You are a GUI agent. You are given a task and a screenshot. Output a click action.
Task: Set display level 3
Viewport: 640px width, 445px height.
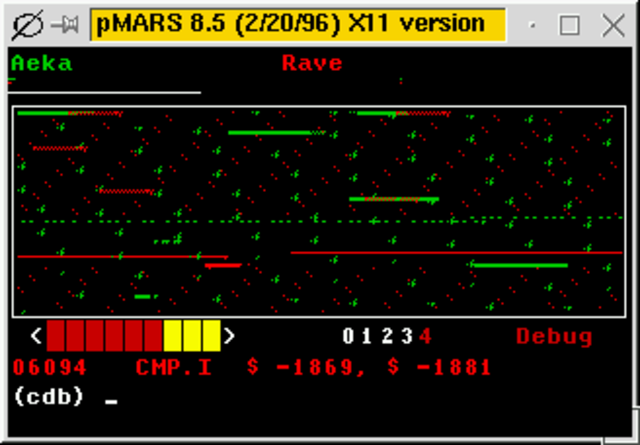(407, 336)
